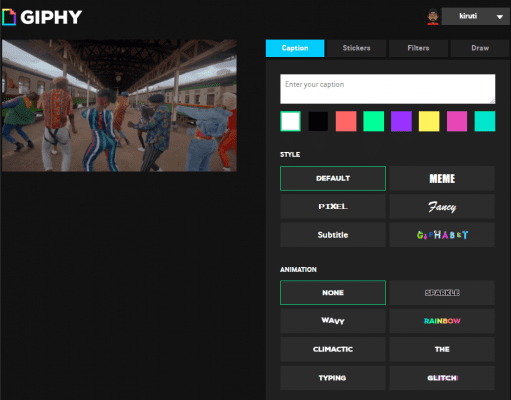Click the Enter your caption text box
This screenshot has width=511, height=400.
(x=387, y=89)
